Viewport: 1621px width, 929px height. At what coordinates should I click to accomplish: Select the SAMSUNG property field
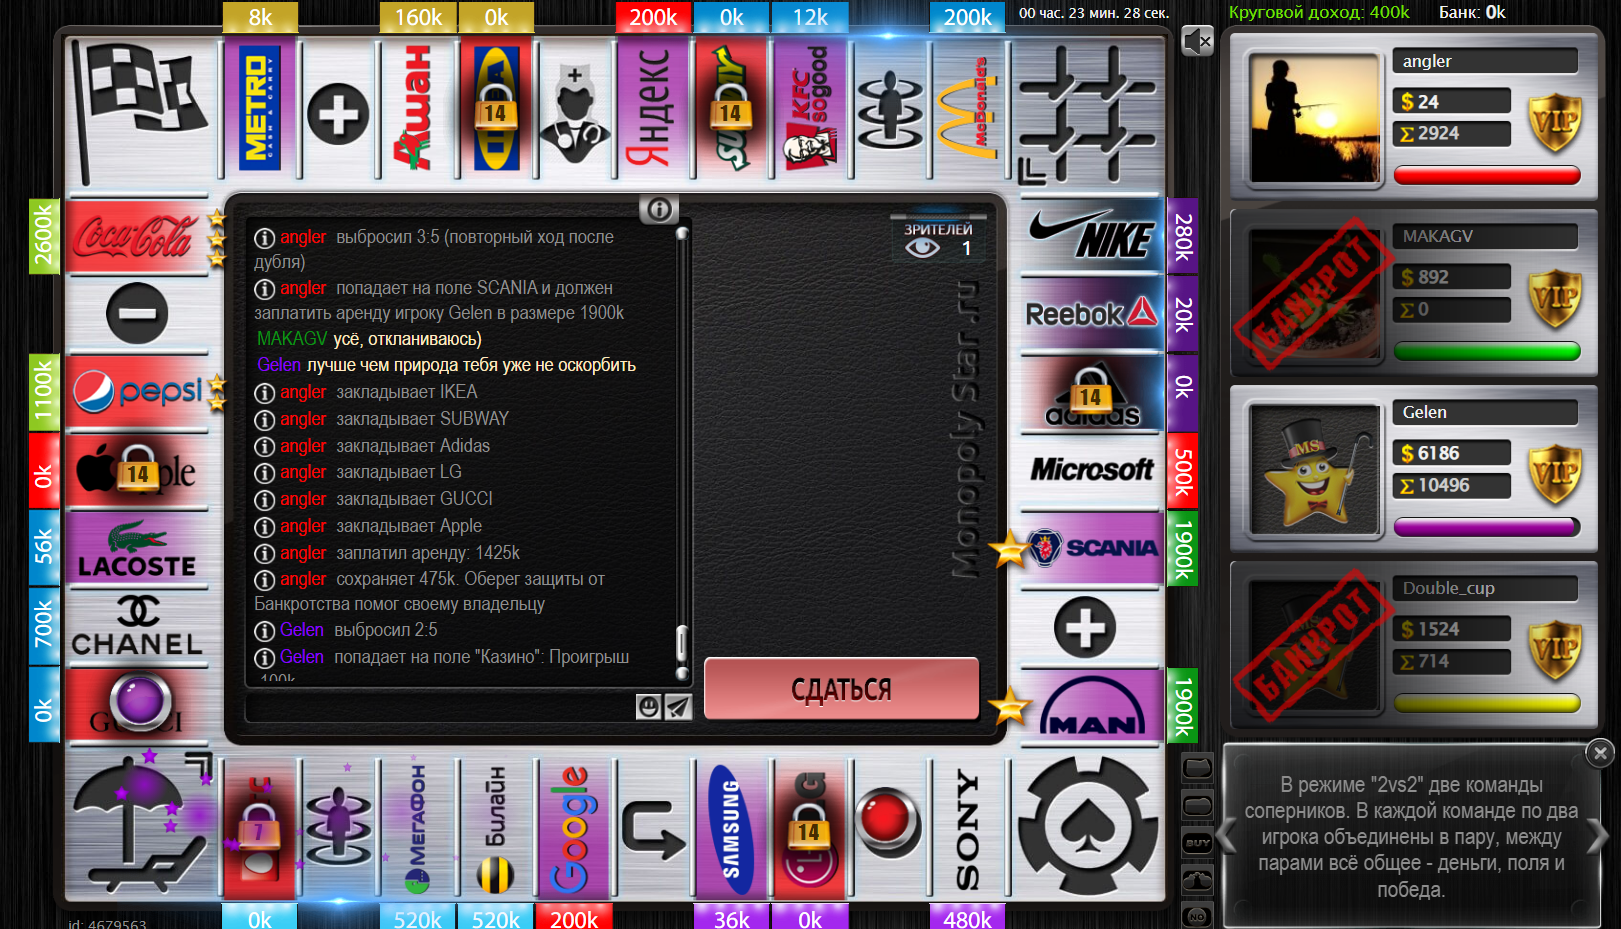(731, 828)
